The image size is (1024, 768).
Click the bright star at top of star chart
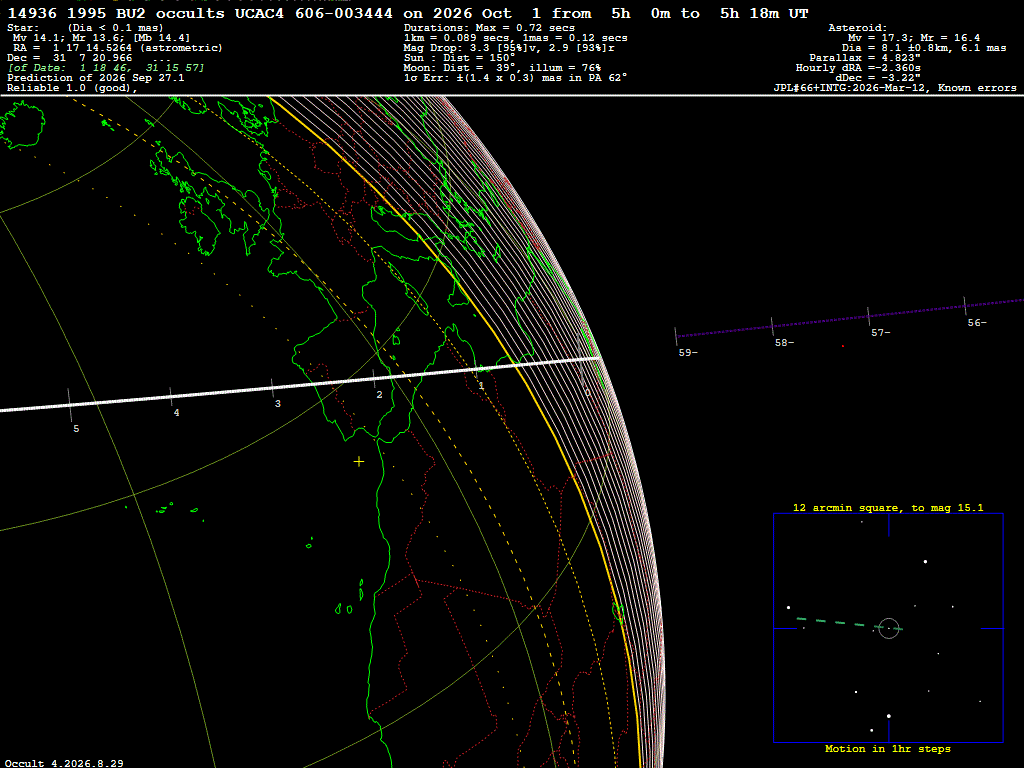tap(925, 562)
